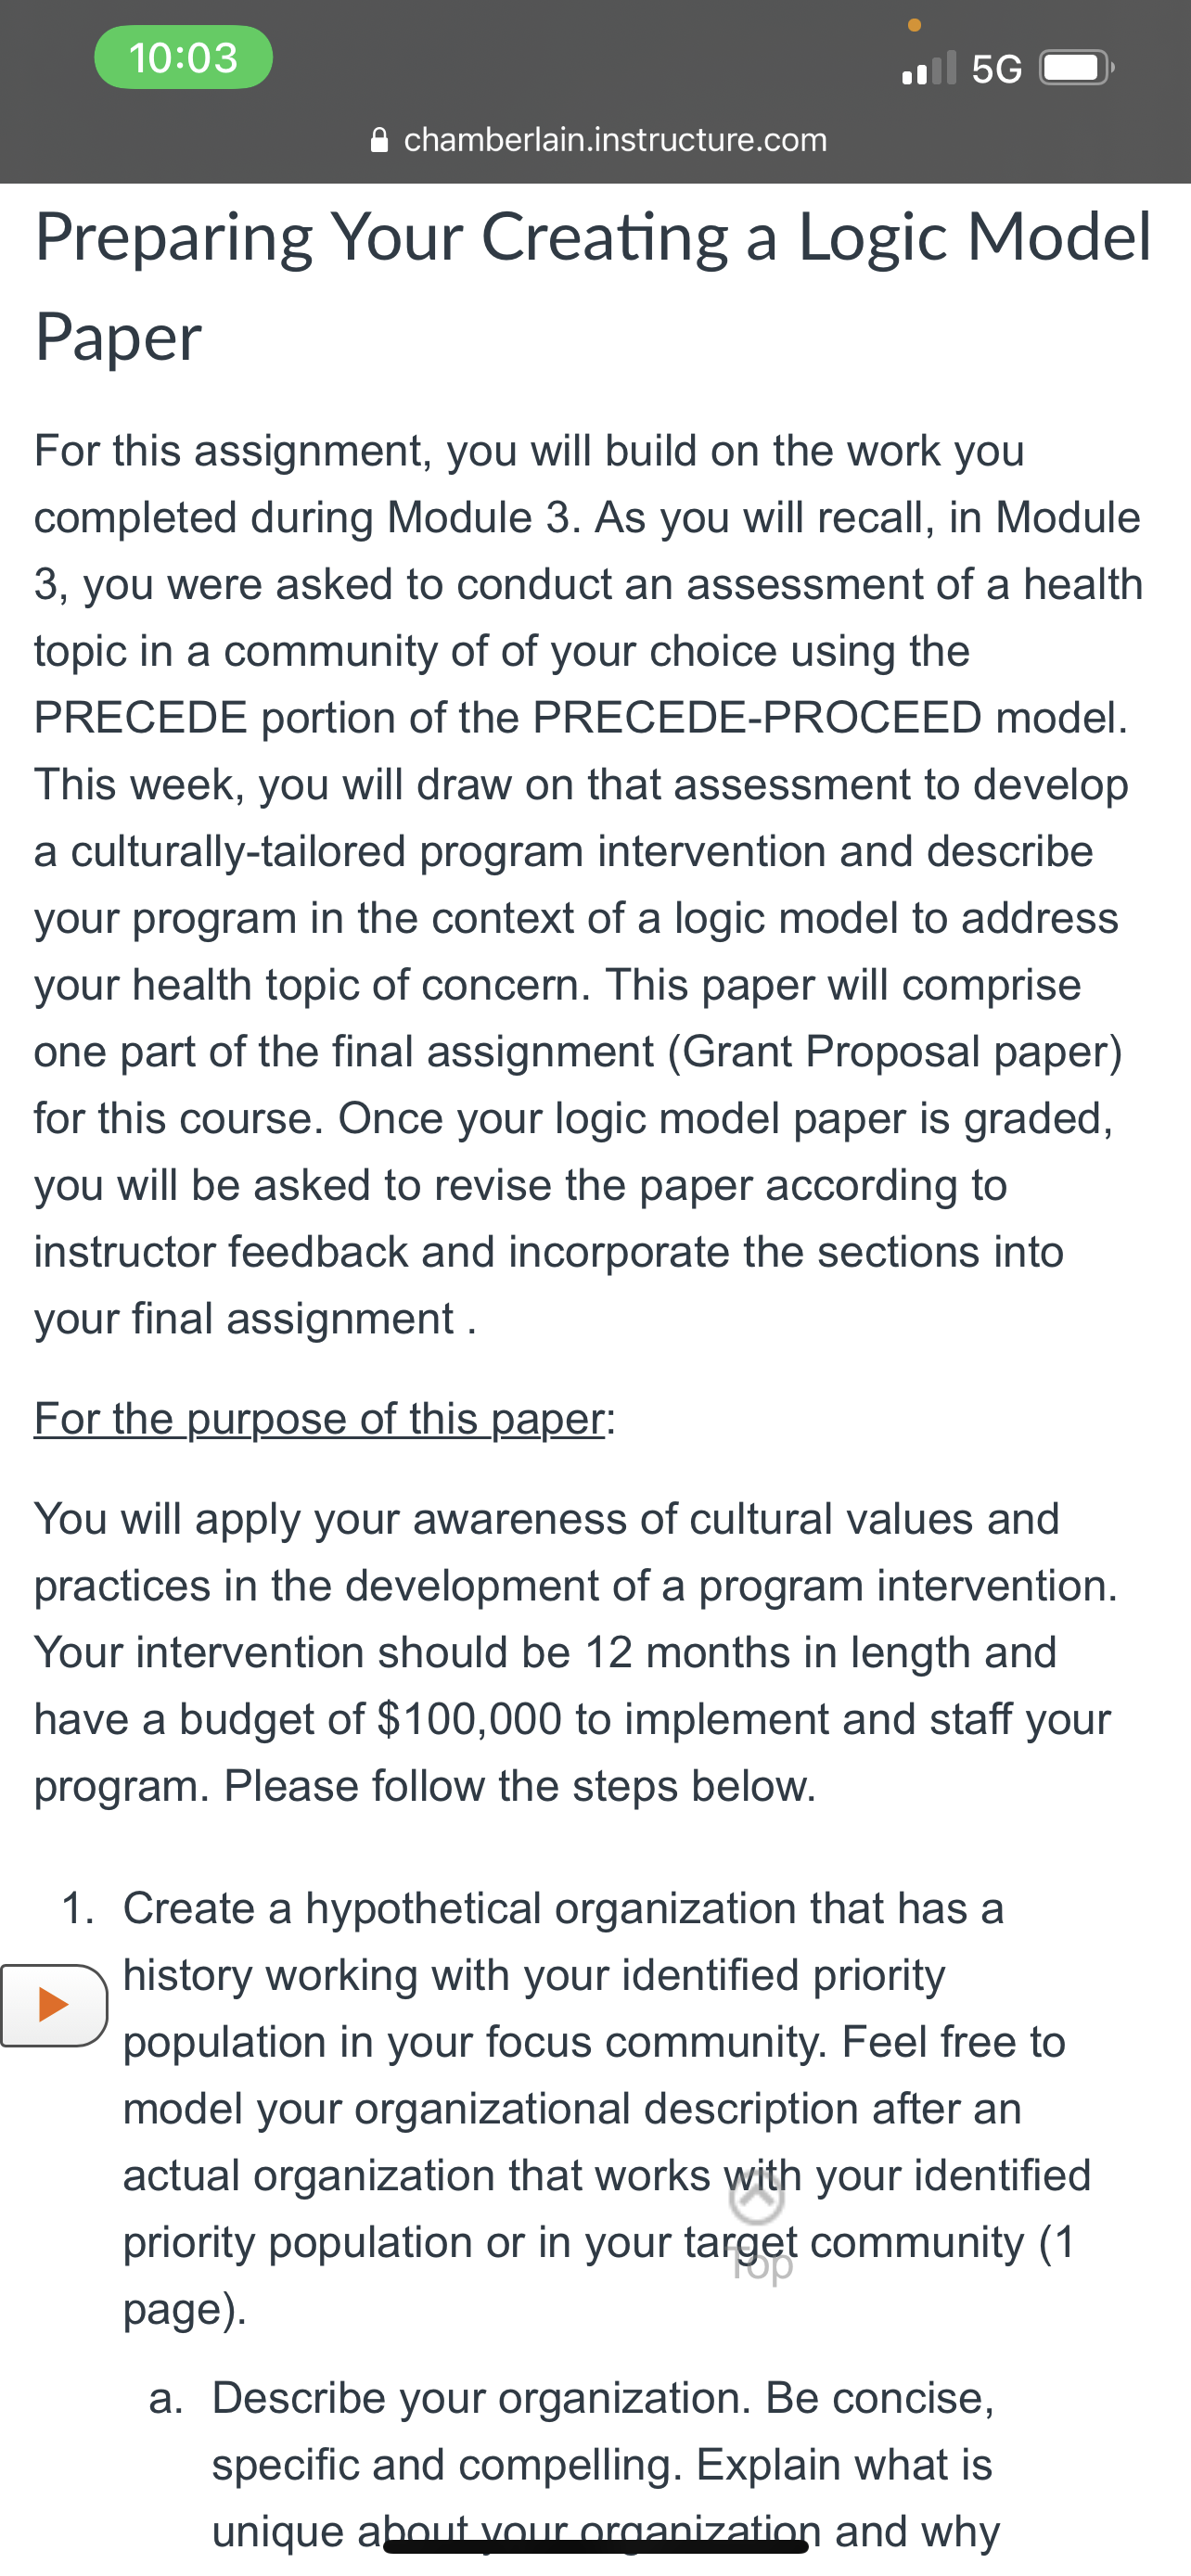This screenshot has height=2576, width=1191.
Task: Tap the word 'Paper' in the title
Action: tap(118, 337)
